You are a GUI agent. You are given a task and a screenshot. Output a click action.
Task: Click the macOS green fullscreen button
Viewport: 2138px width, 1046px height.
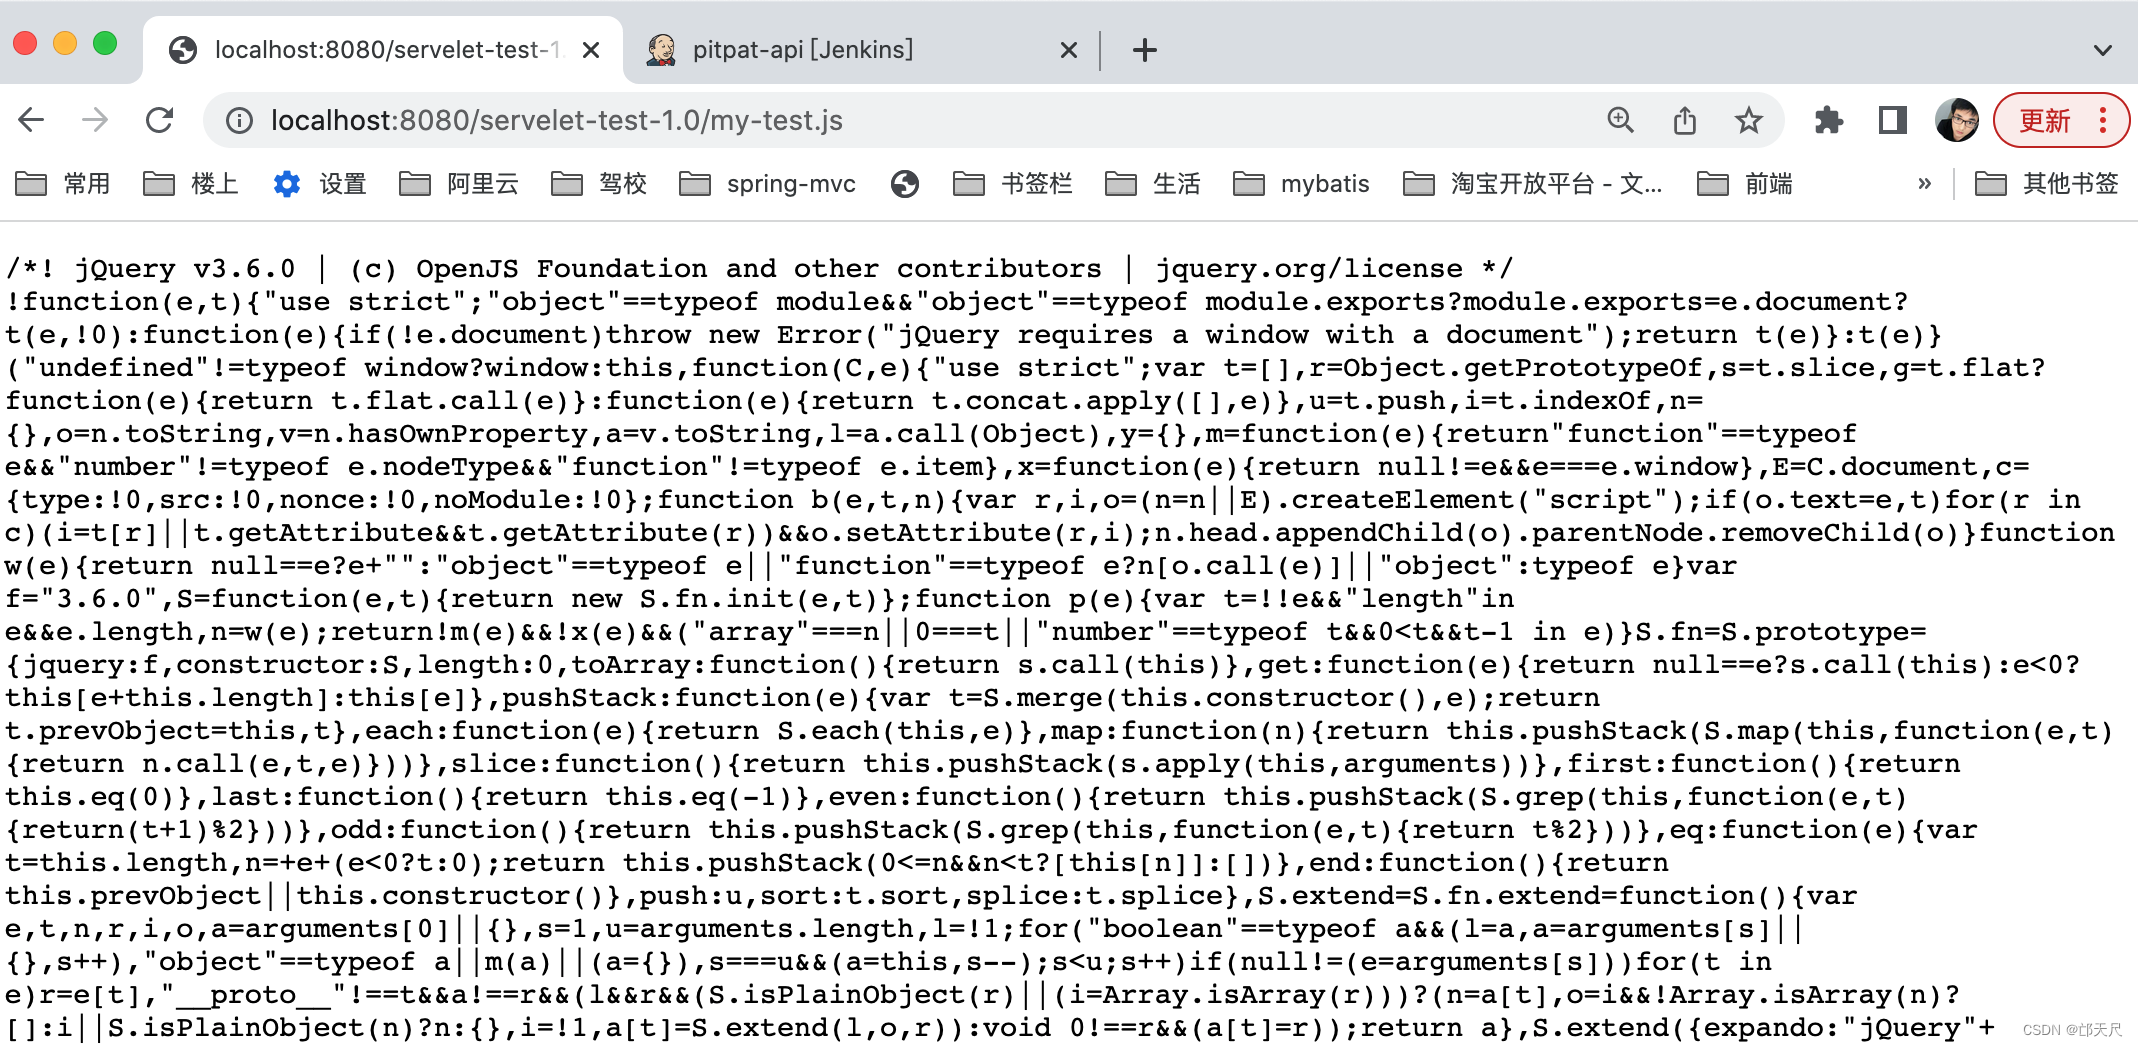[x=105, y=43]
